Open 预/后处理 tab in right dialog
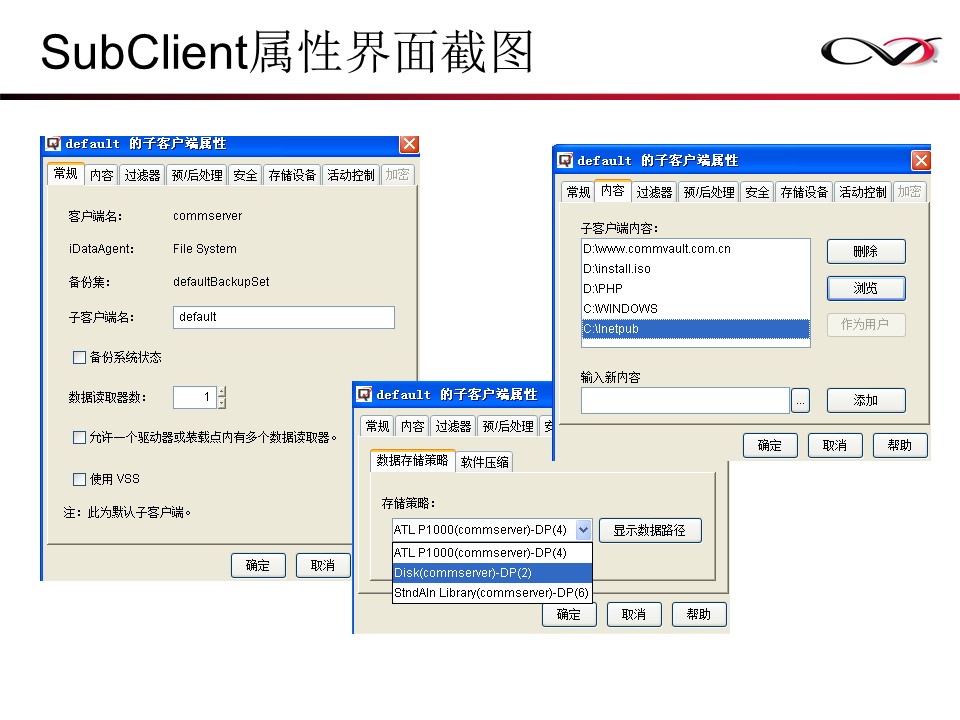The image size is (960, 720). tap(708, 192)
